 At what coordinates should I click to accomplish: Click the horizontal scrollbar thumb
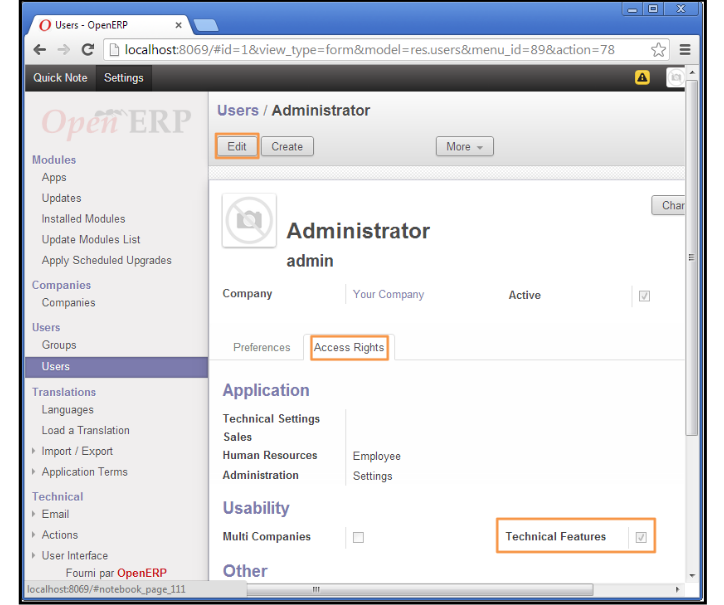click(420, 589)
